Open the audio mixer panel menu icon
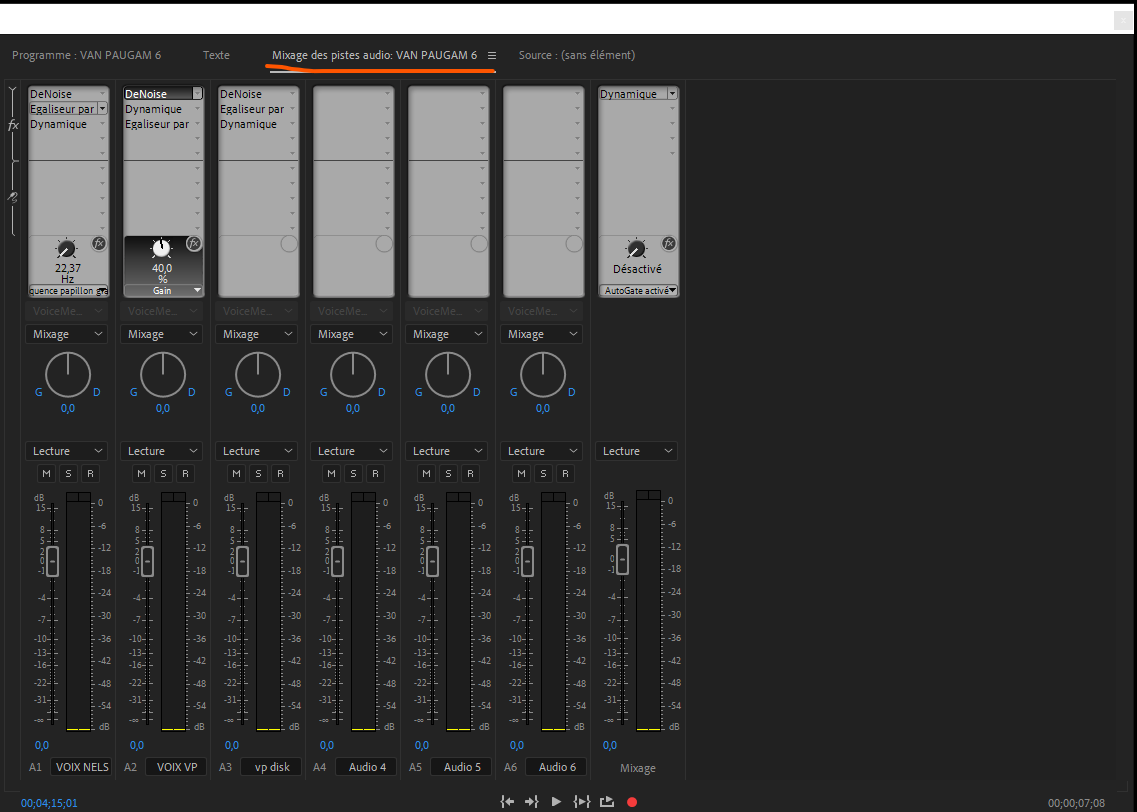1137x812 pixels. 492,56
